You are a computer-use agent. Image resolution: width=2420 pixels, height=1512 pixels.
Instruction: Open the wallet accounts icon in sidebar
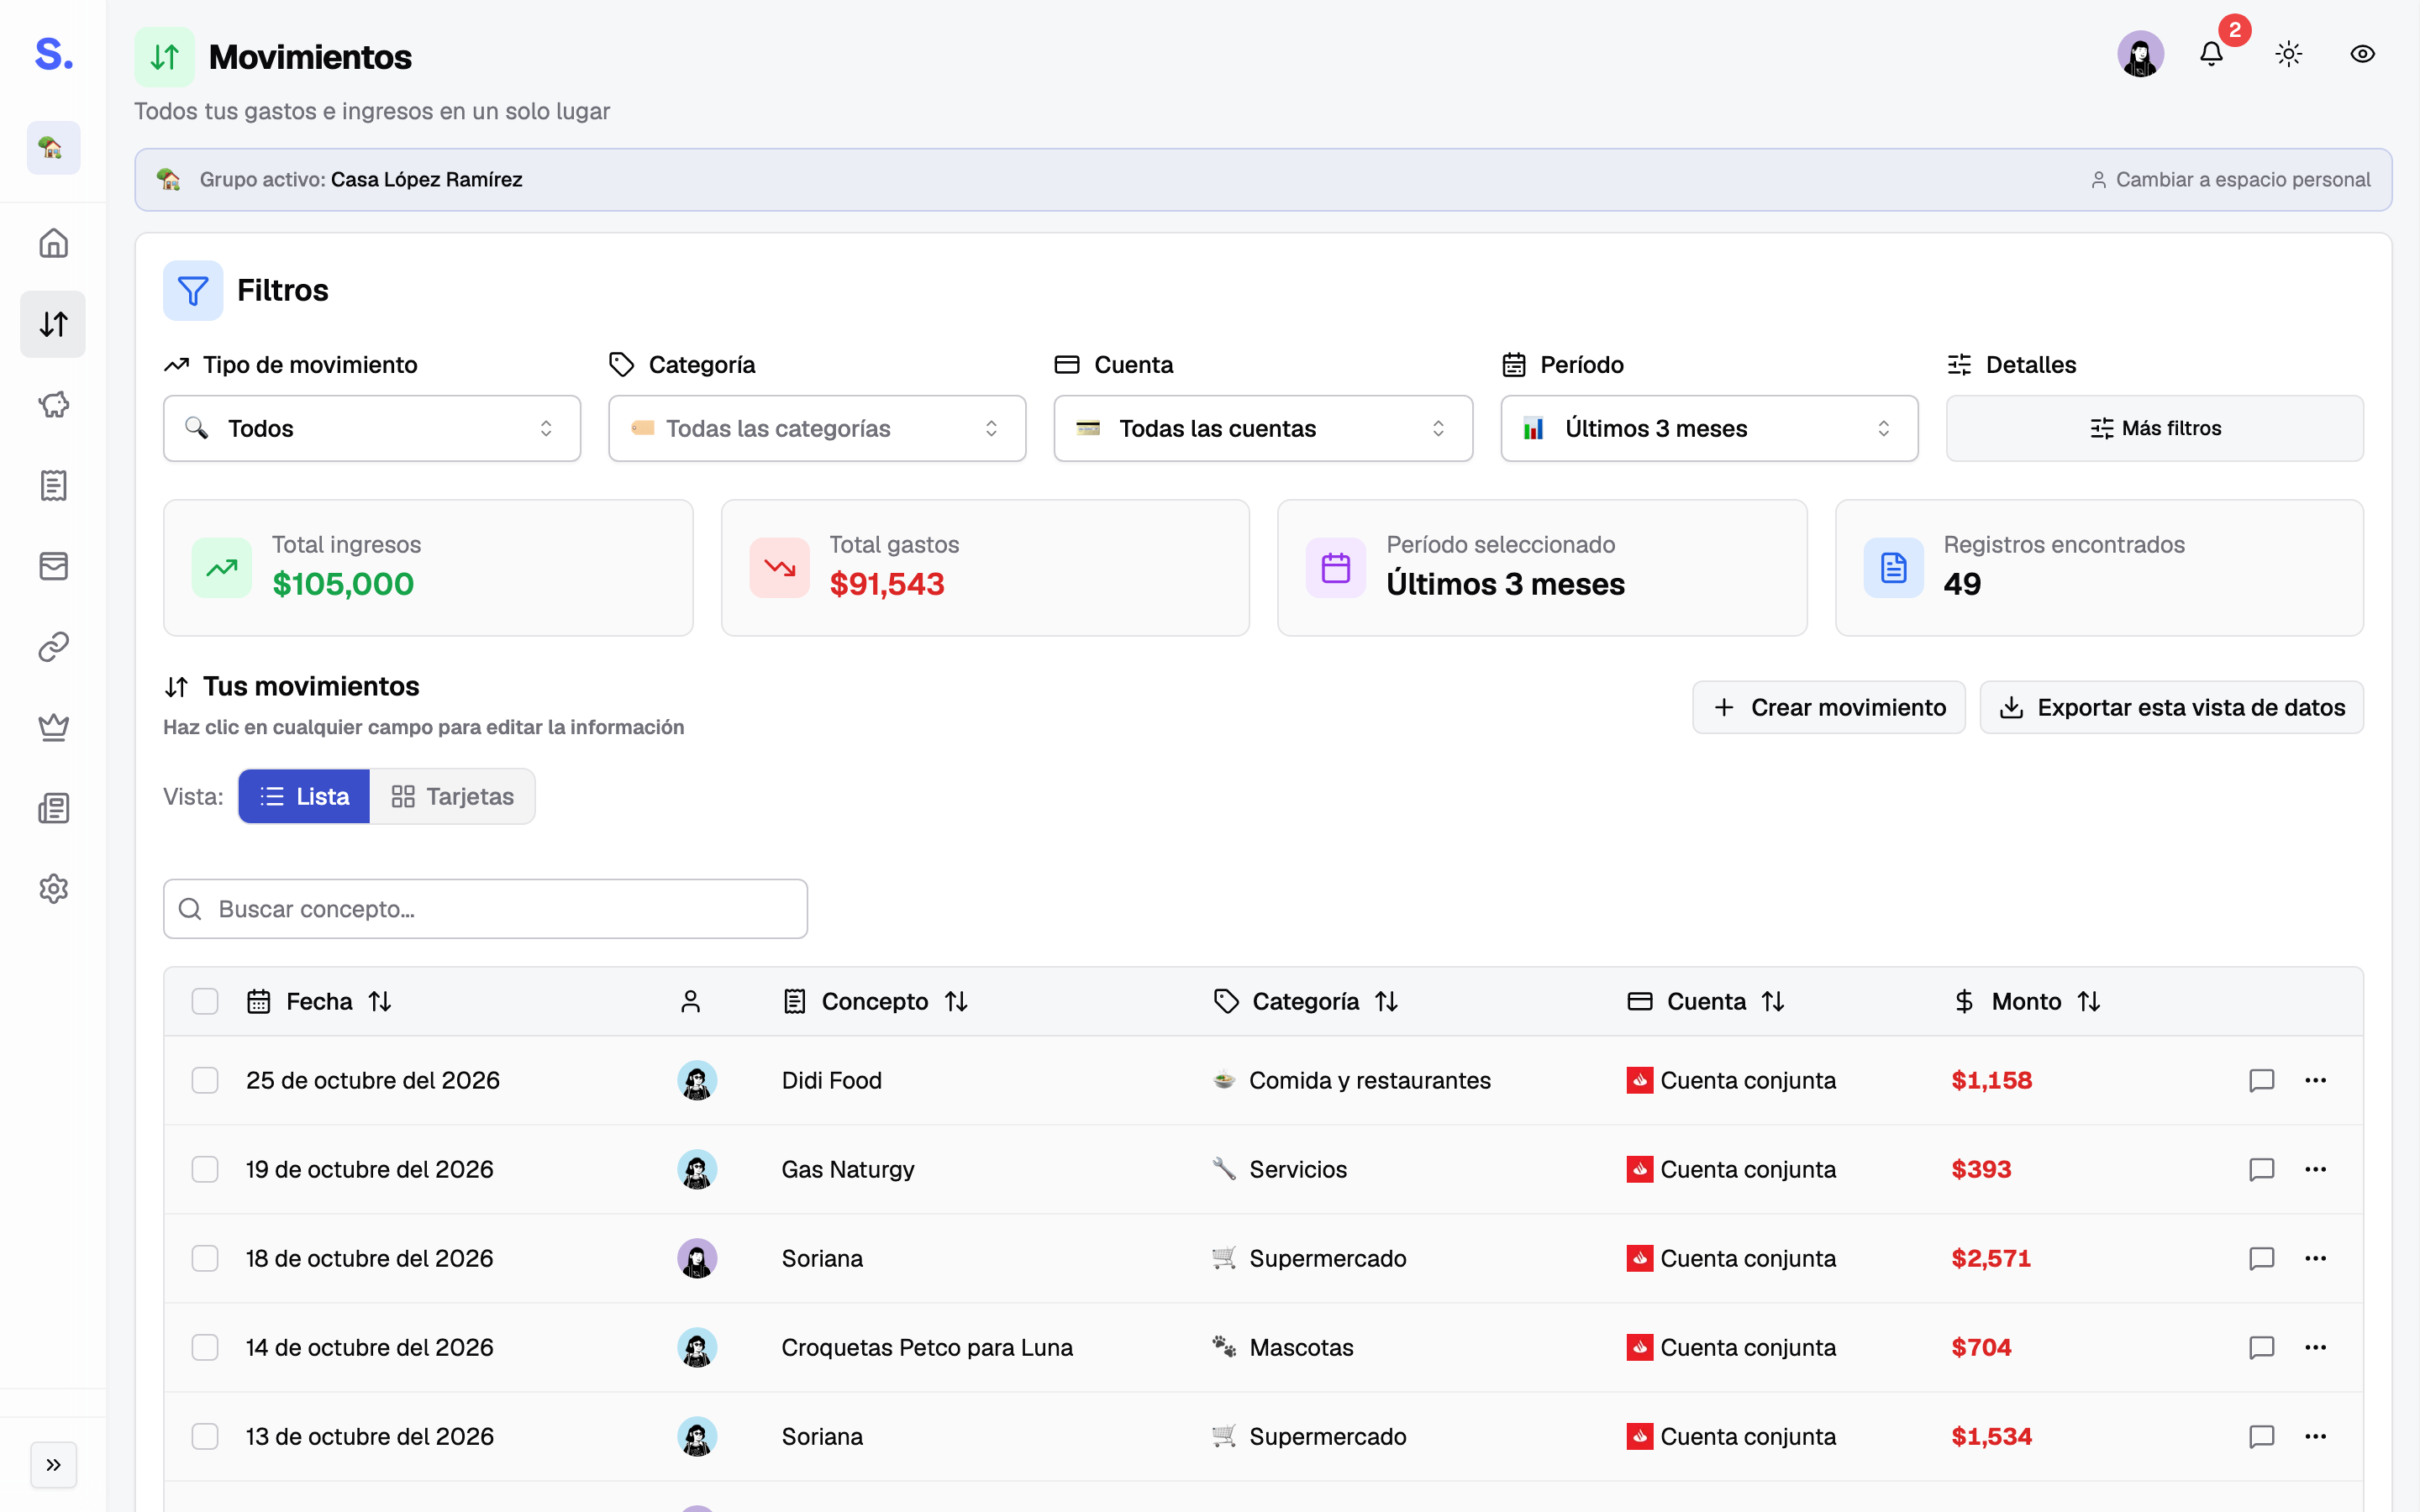(x=53, y=566)
